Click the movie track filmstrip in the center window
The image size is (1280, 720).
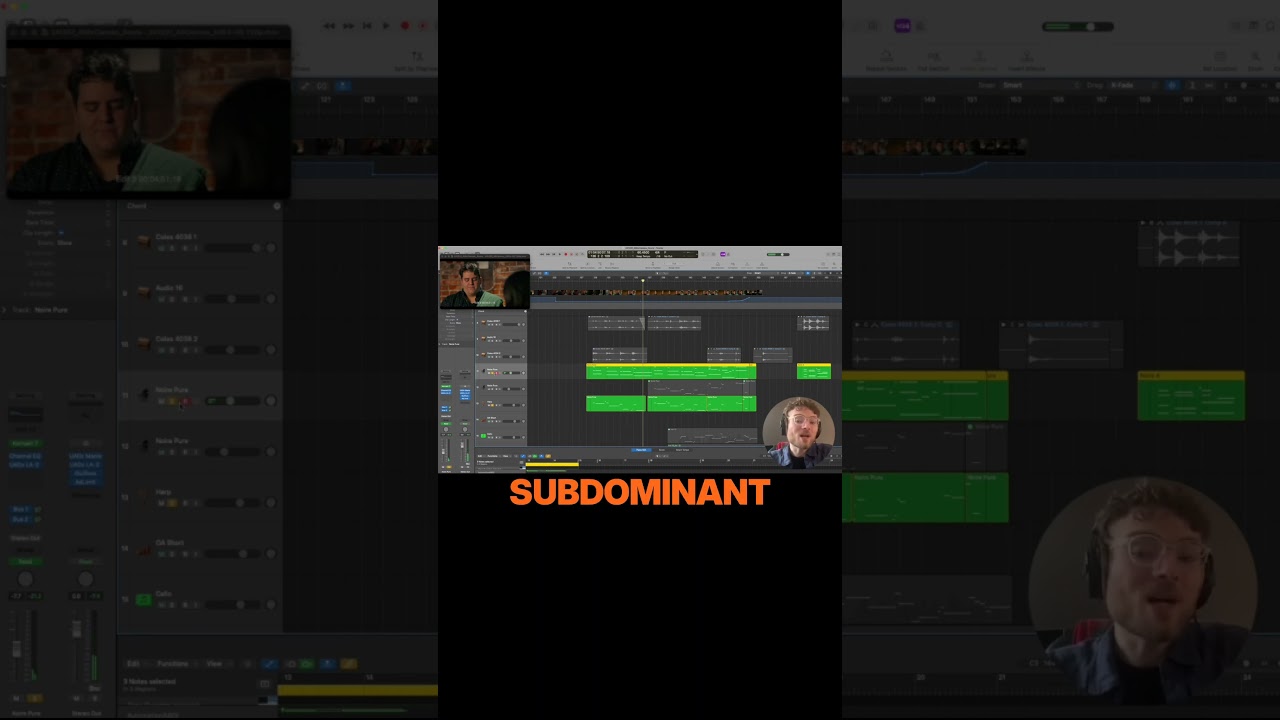[646, 292]
